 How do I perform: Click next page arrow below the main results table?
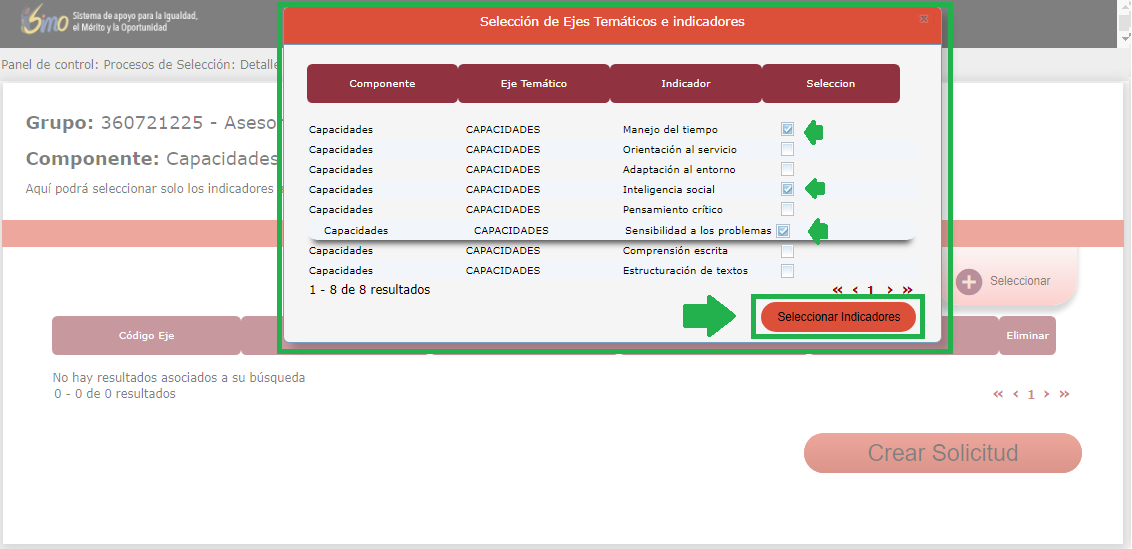click(1047, 394)
